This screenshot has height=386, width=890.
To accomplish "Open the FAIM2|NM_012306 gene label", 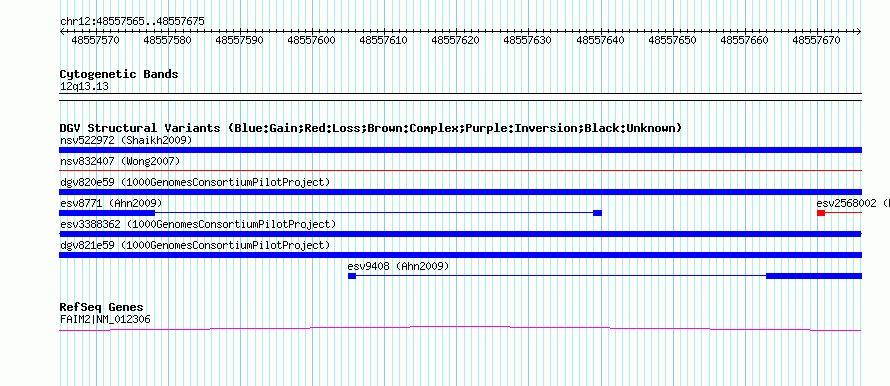I will pyautogui.click(x=105, y=320).
